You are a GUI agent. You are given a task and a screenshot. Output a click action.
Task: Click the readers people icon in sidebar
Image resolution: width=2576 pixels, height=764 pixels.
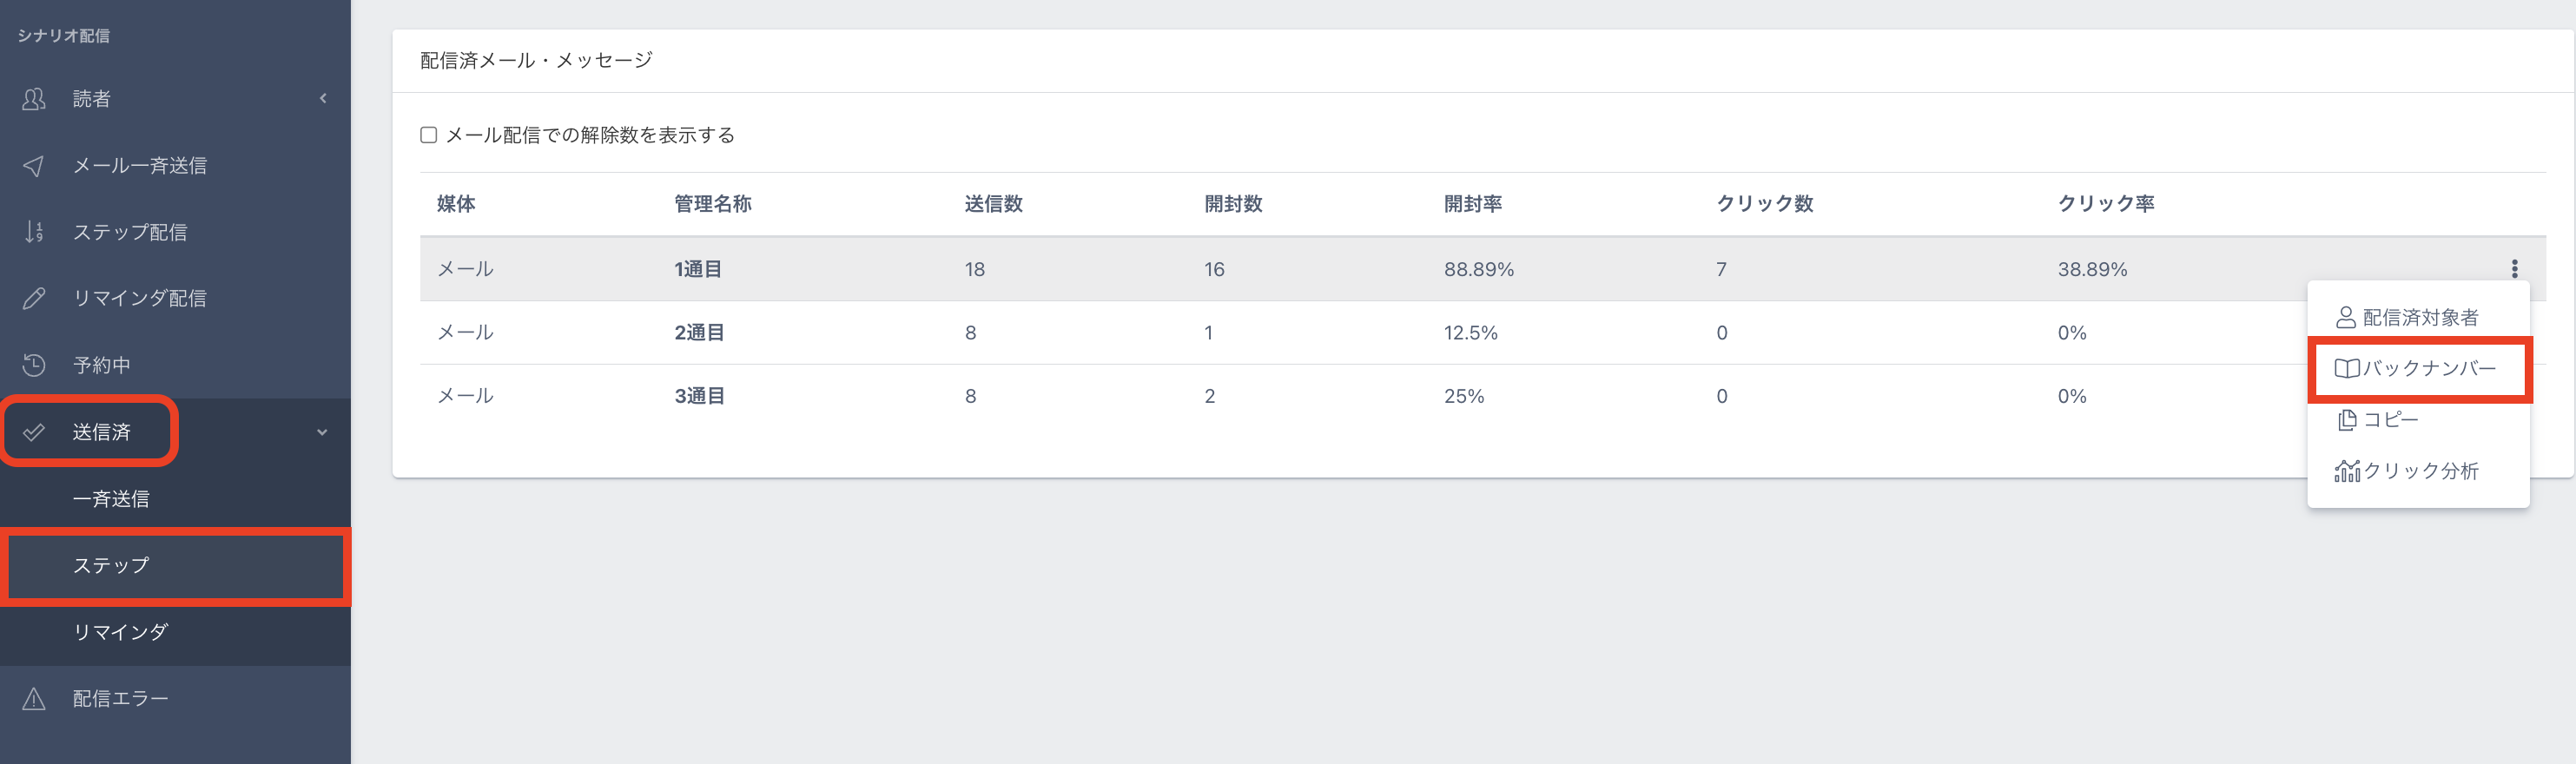(x=34, y=99)
